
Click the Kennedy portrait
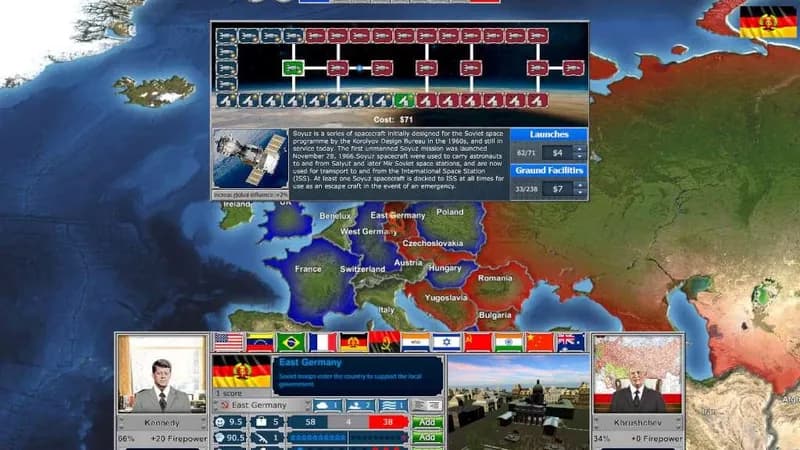click(x=162, y=374)
